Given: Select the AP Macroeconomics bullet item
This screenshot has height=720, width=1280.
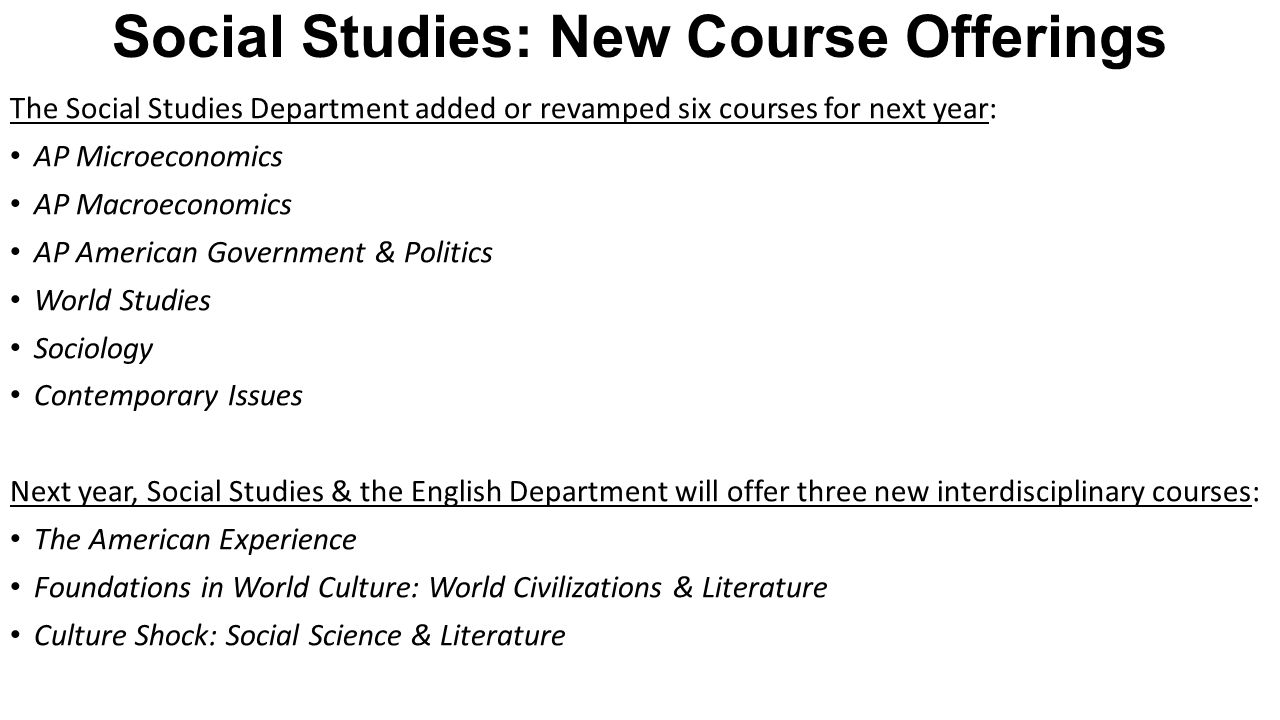Looking at the screenshot, I should coord(162,205).
